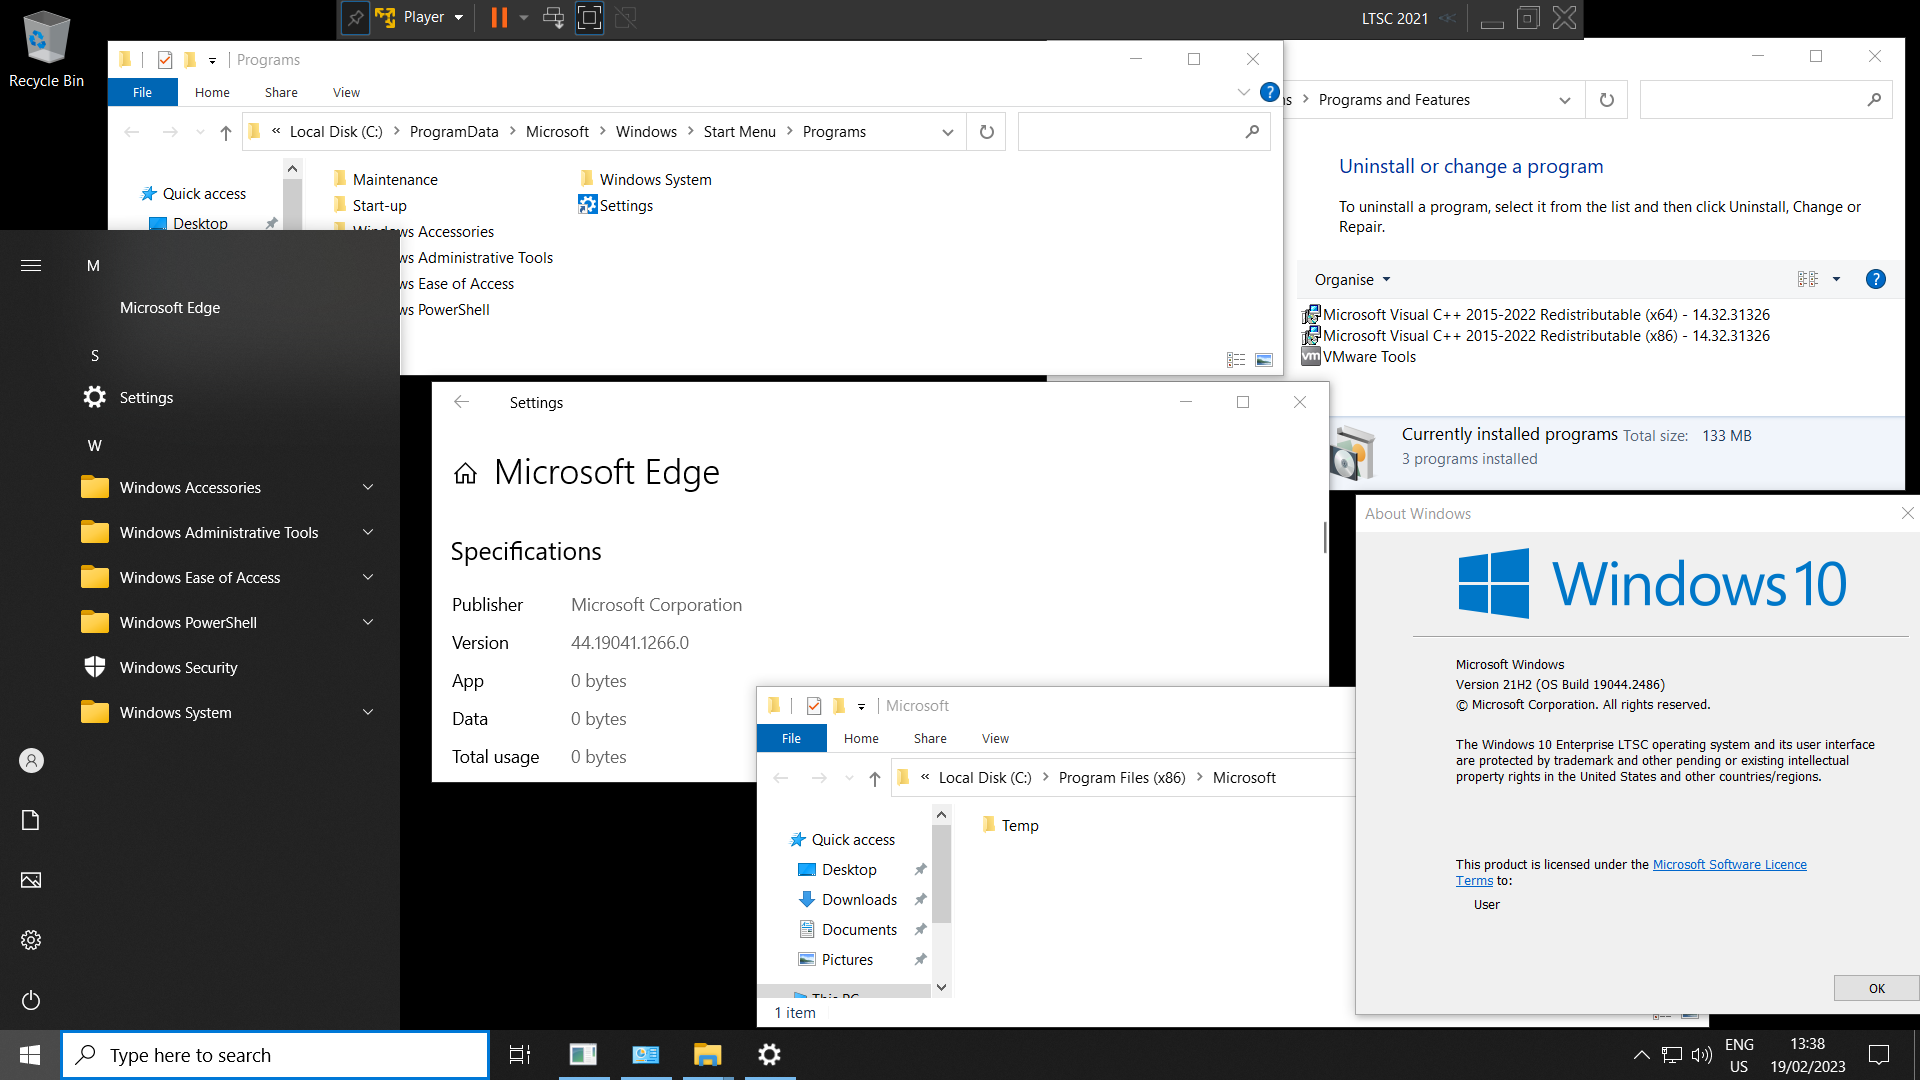Expand Windows Accessories in the Start menu
Image resolution: width=1920 pixels, height=1080 pixels.
[x=368, y=487]
